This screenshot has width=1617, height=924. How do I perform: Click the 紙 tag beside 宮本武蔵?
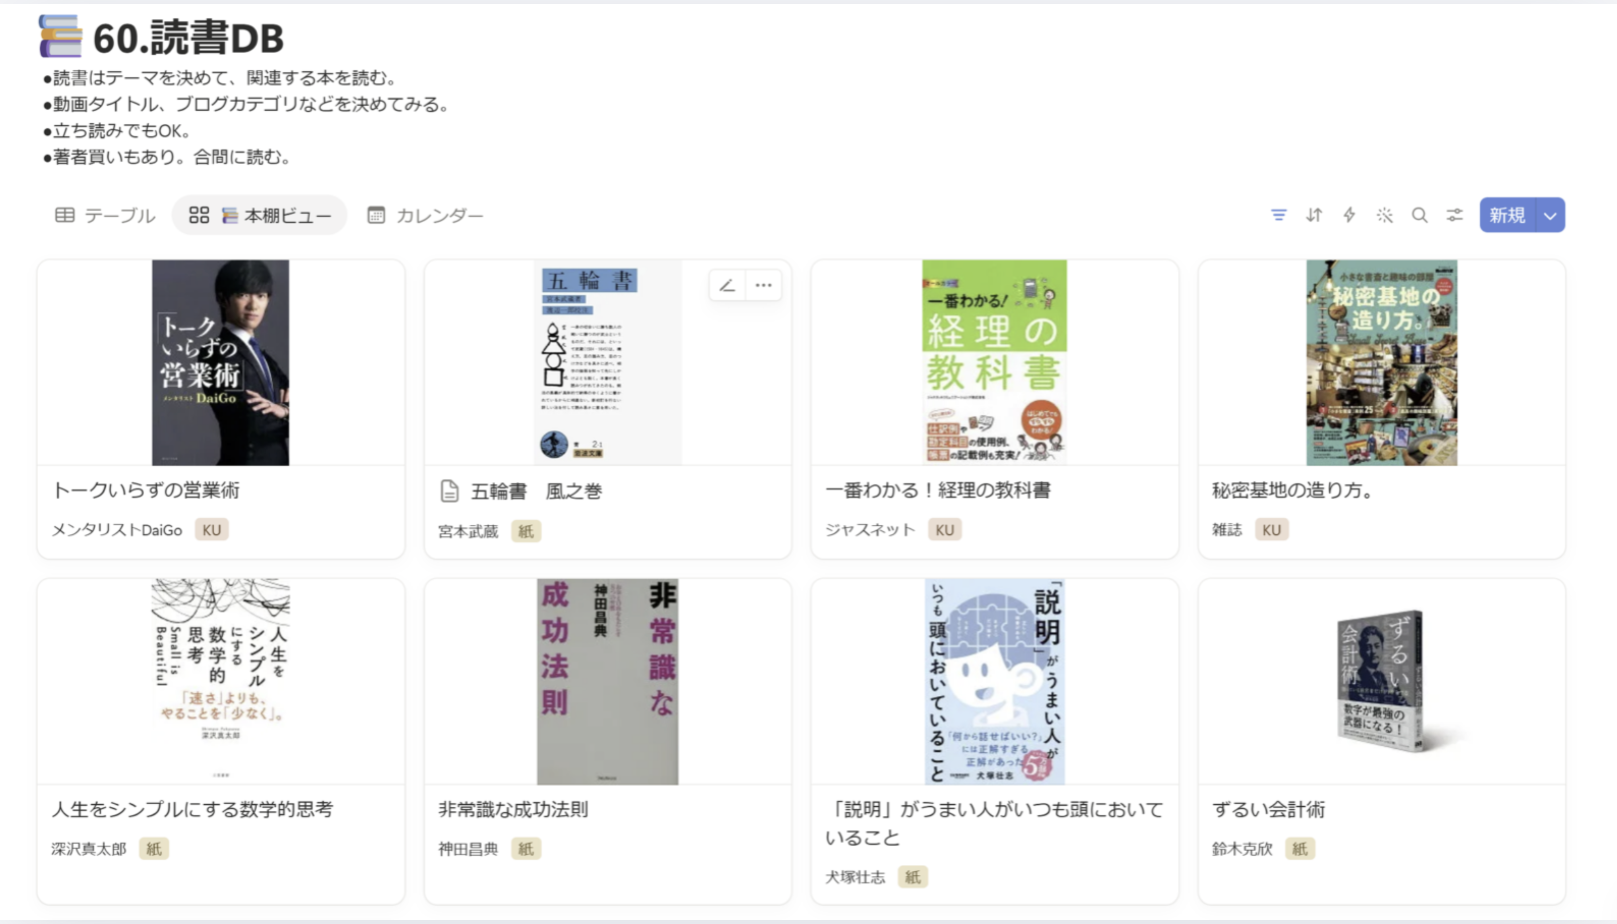click(x=526, y=531)
